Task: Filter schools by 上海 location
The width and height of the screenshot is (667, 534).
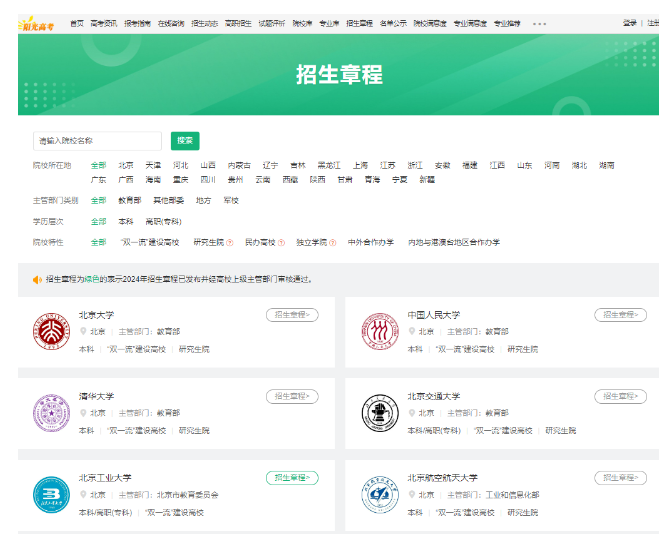Action: 360,166
